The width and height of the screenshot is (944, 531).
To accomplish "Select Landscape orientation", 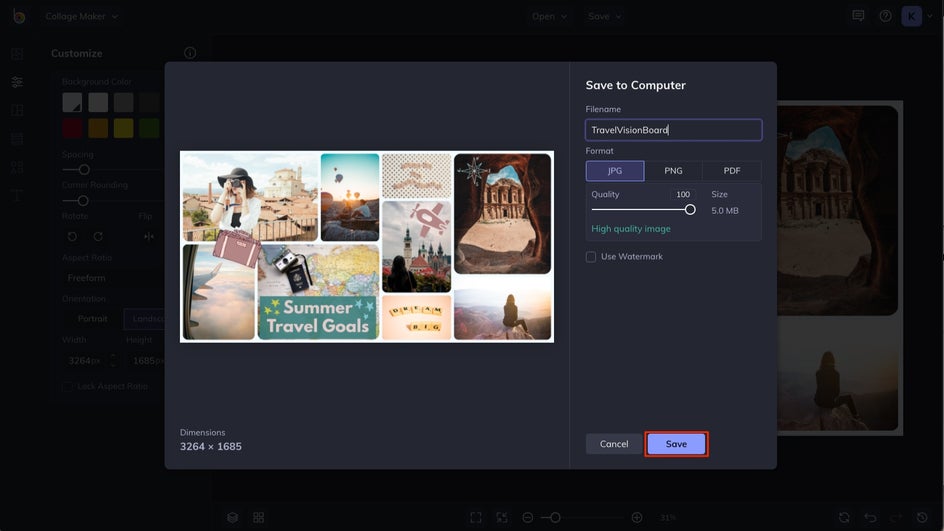I will click(144, 318).
